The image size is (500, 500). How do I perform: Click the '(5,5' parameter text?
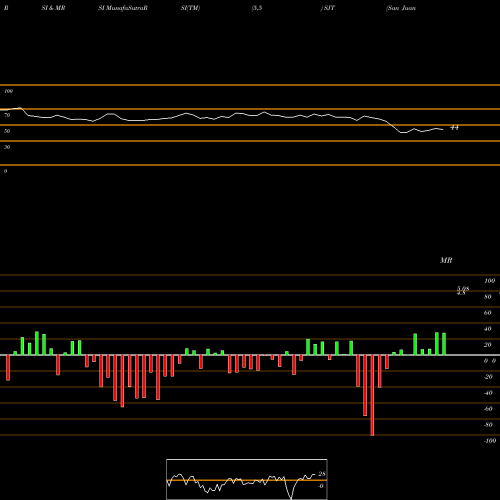pos(257,8)
